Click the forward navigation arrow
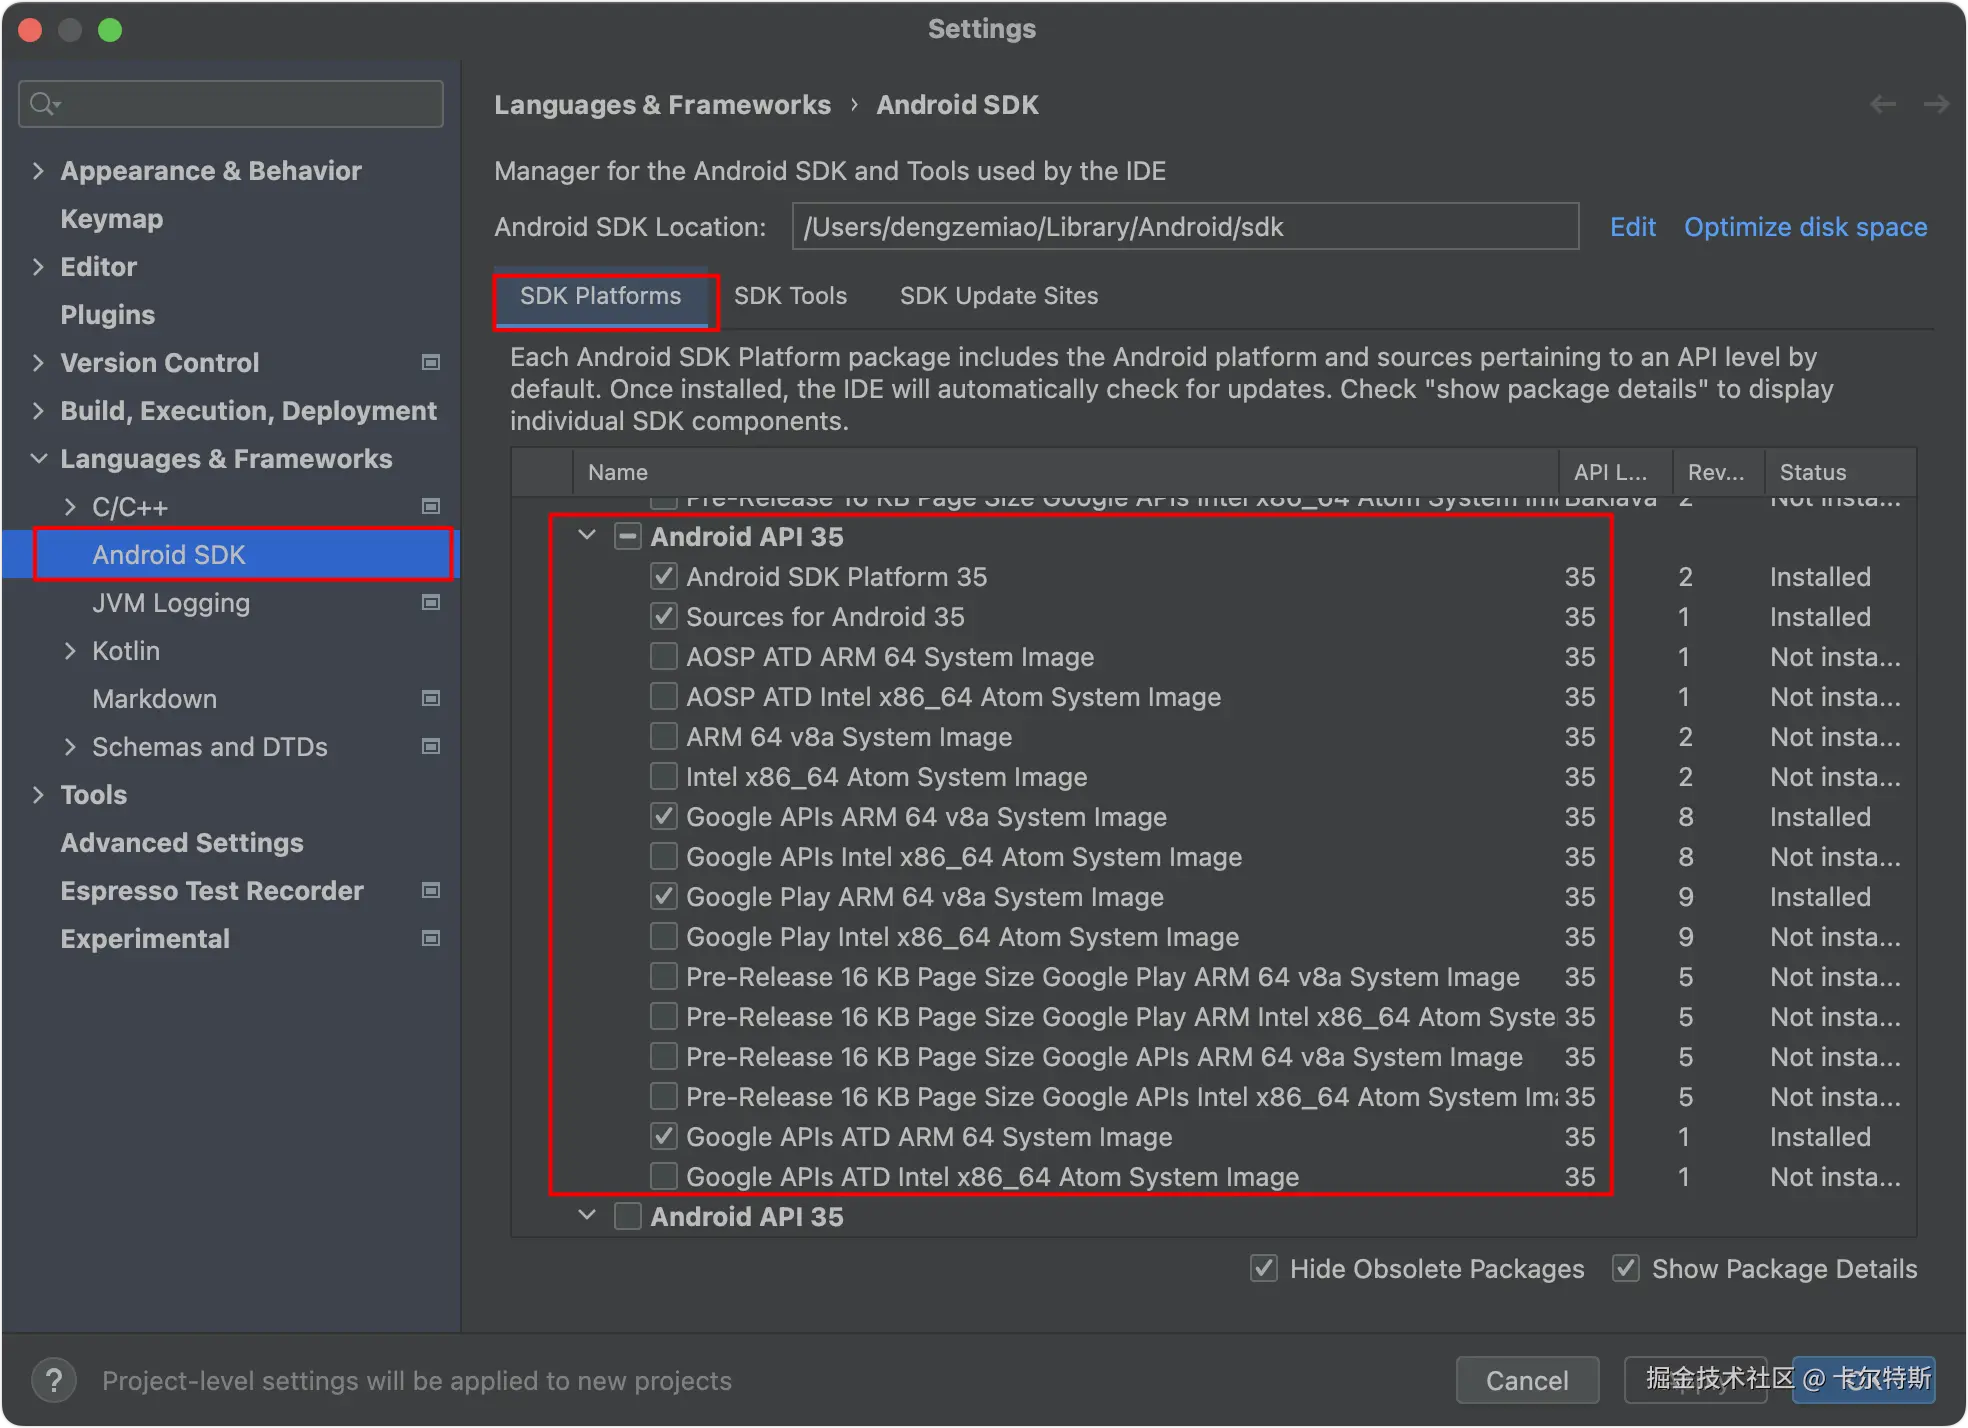This screenshot has width=1968, height=1428. (1936, 105)
